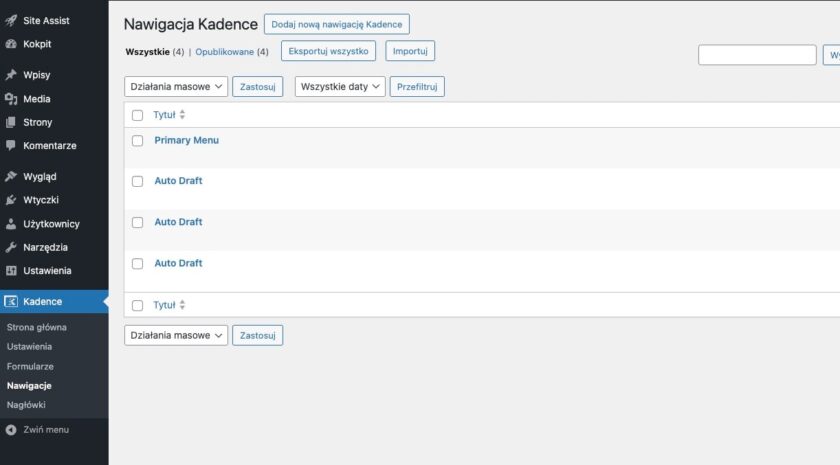The image size is (840, 465).
Task: Toggle select-all checkbox in table header
Action: point(138,115)
